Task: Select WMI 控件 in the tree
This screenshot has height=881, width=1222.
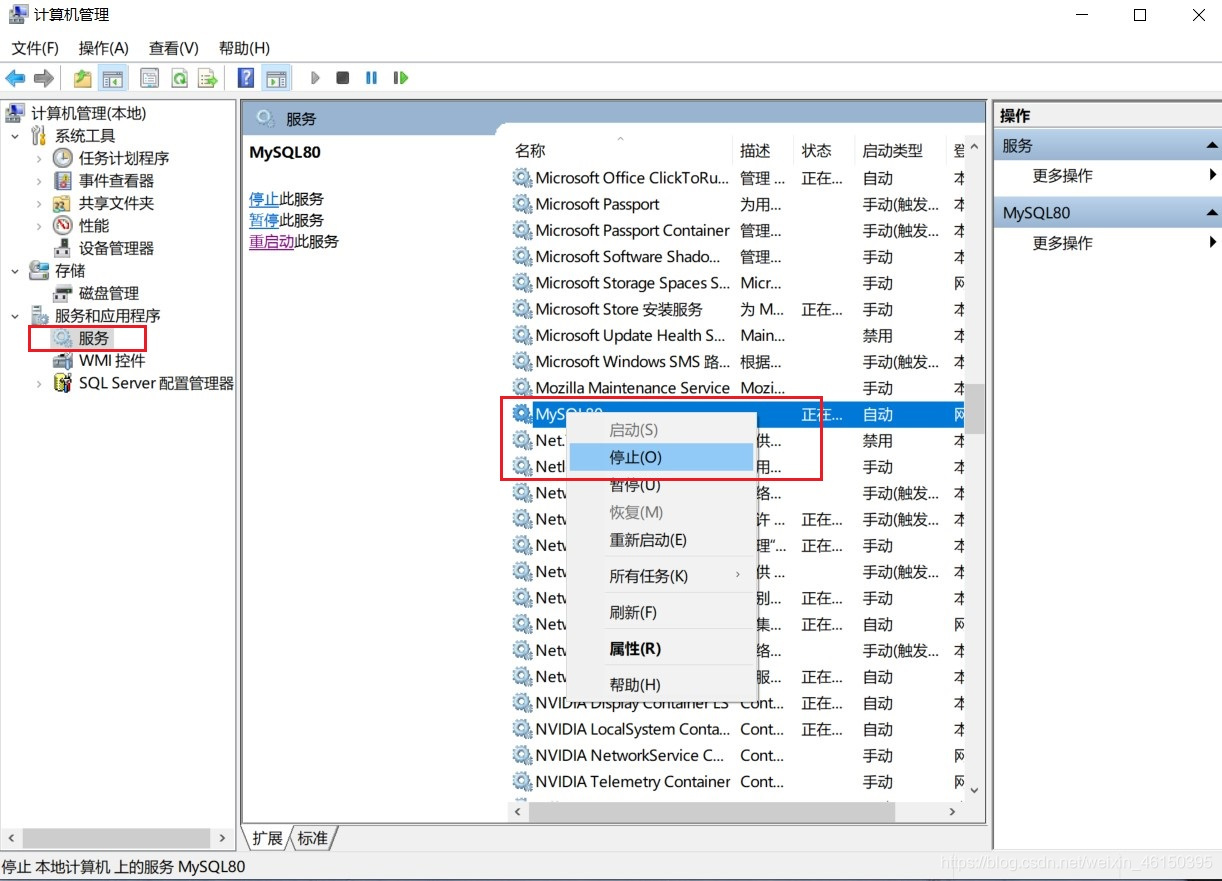Action: [112, 361]
